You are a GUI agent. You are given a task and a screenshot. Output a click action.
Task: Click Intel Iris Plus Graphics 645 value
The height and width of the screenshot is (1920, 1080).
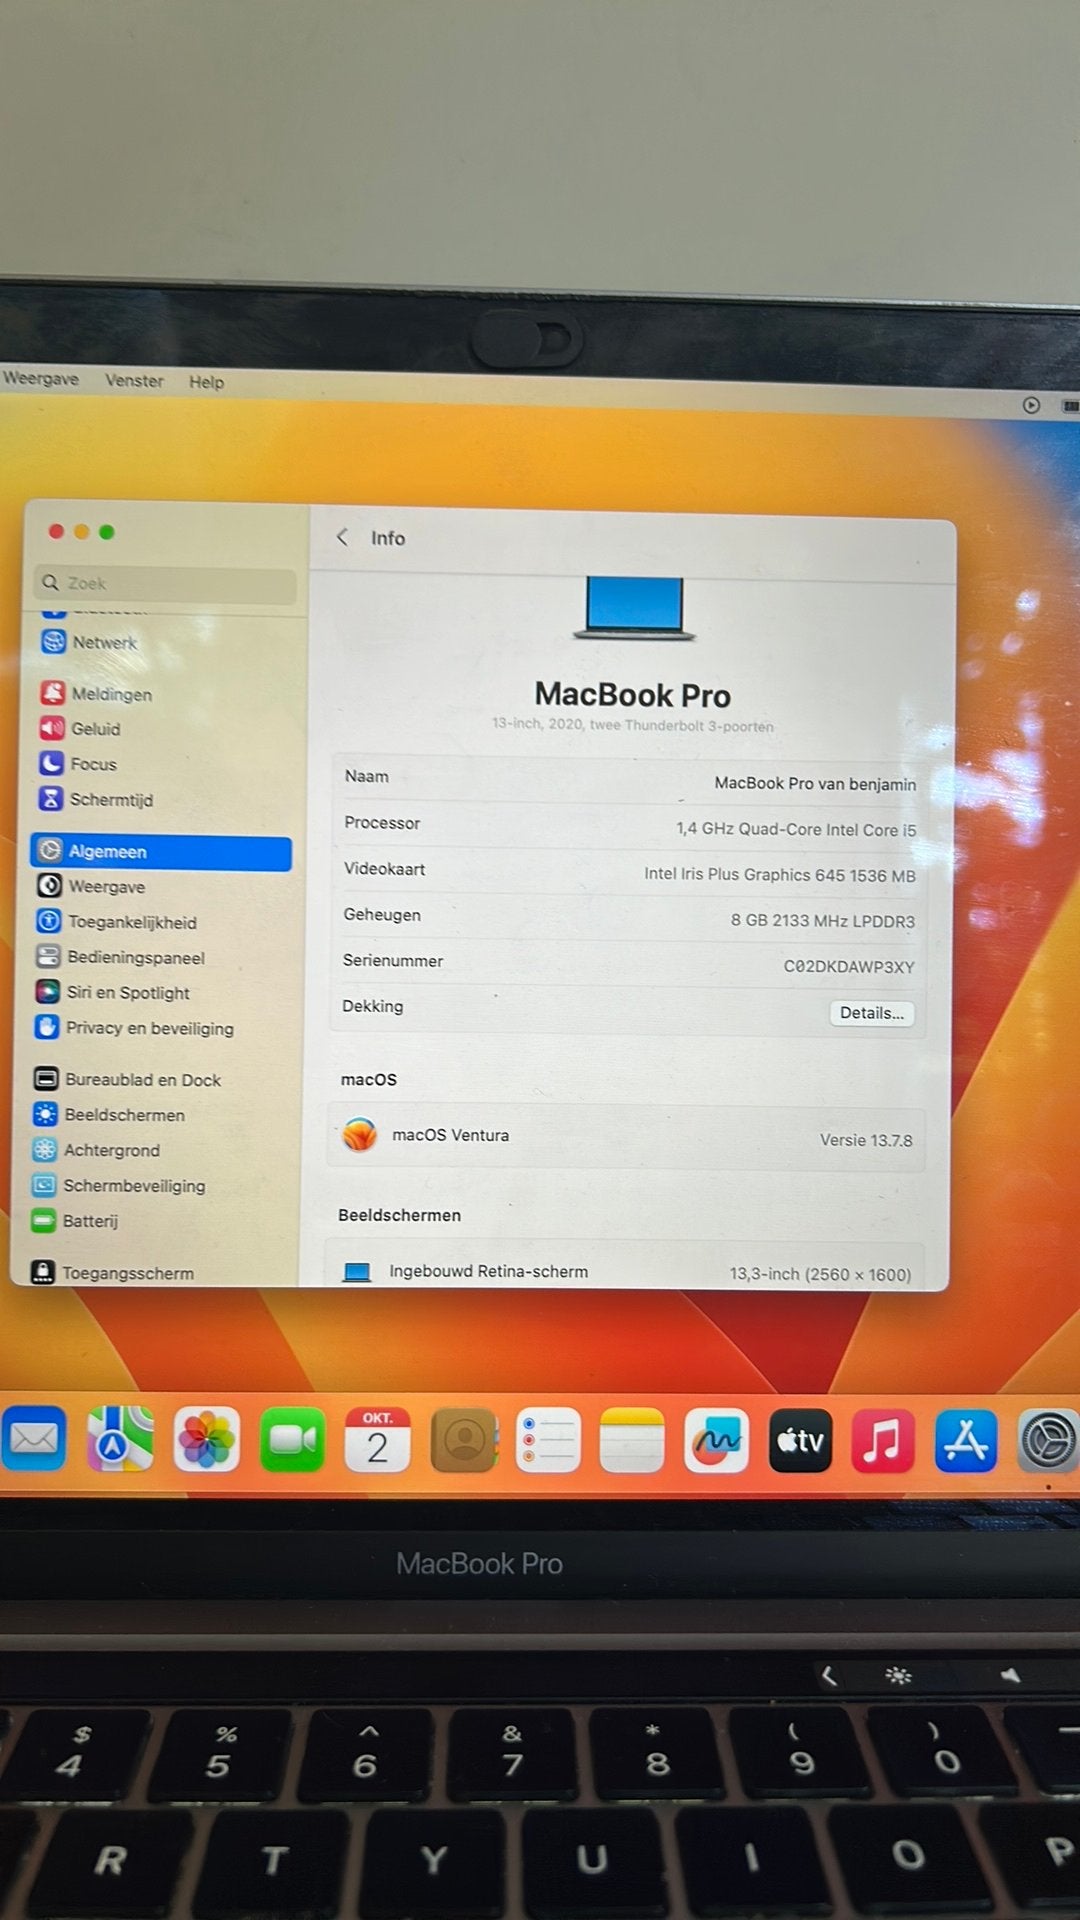[780, 875]
